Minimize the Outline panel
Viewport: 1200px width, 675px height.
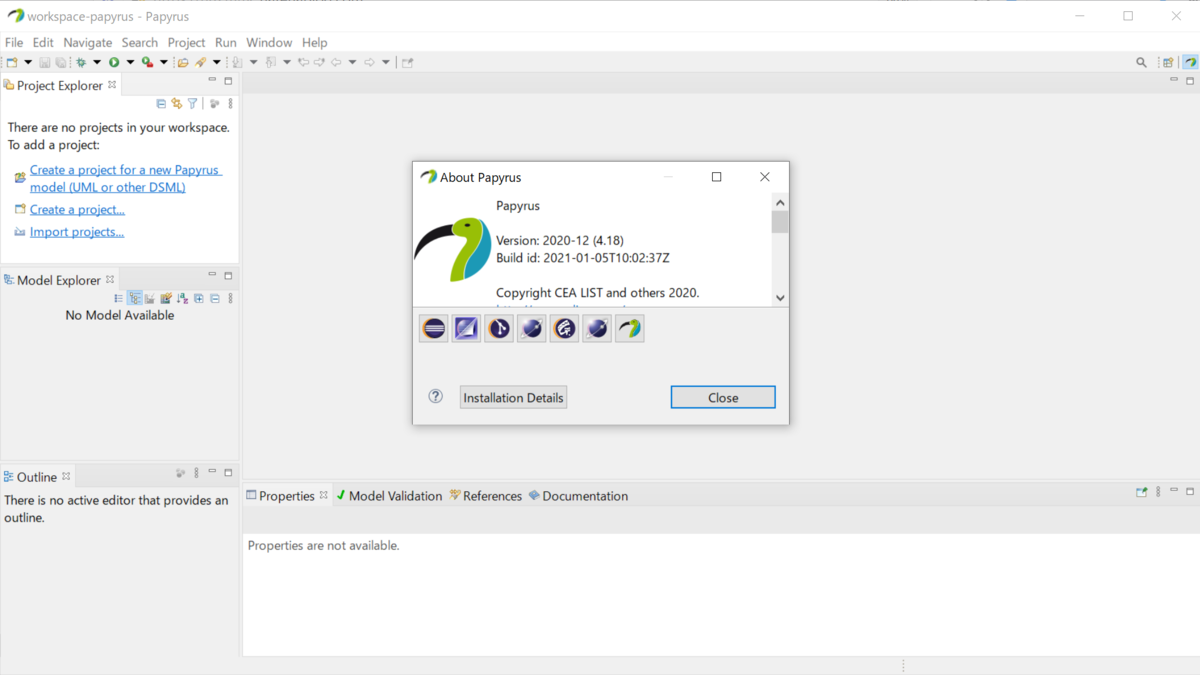tap(212, 472)
